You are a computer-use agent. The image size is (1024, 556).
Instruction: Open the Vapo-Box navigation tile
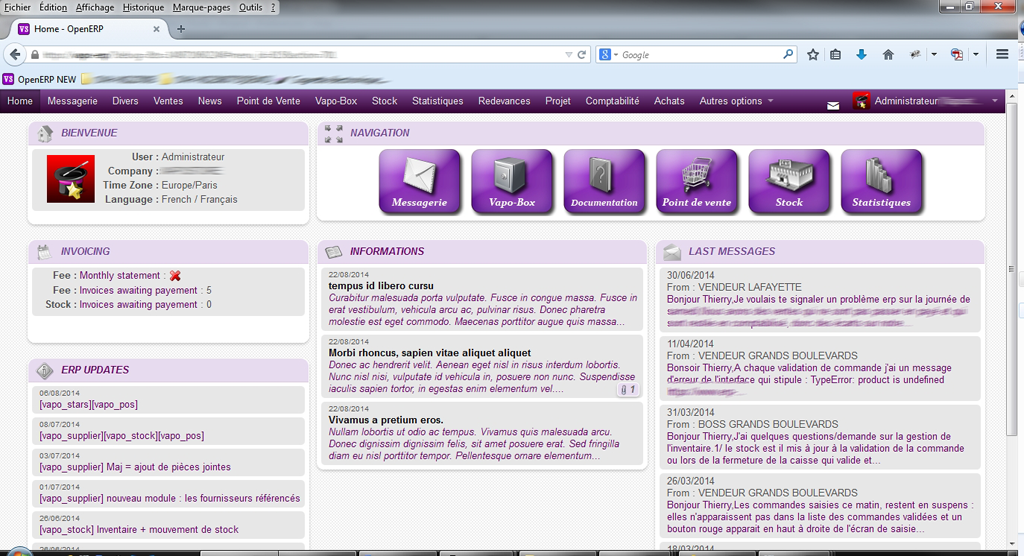tap(512, 181)
